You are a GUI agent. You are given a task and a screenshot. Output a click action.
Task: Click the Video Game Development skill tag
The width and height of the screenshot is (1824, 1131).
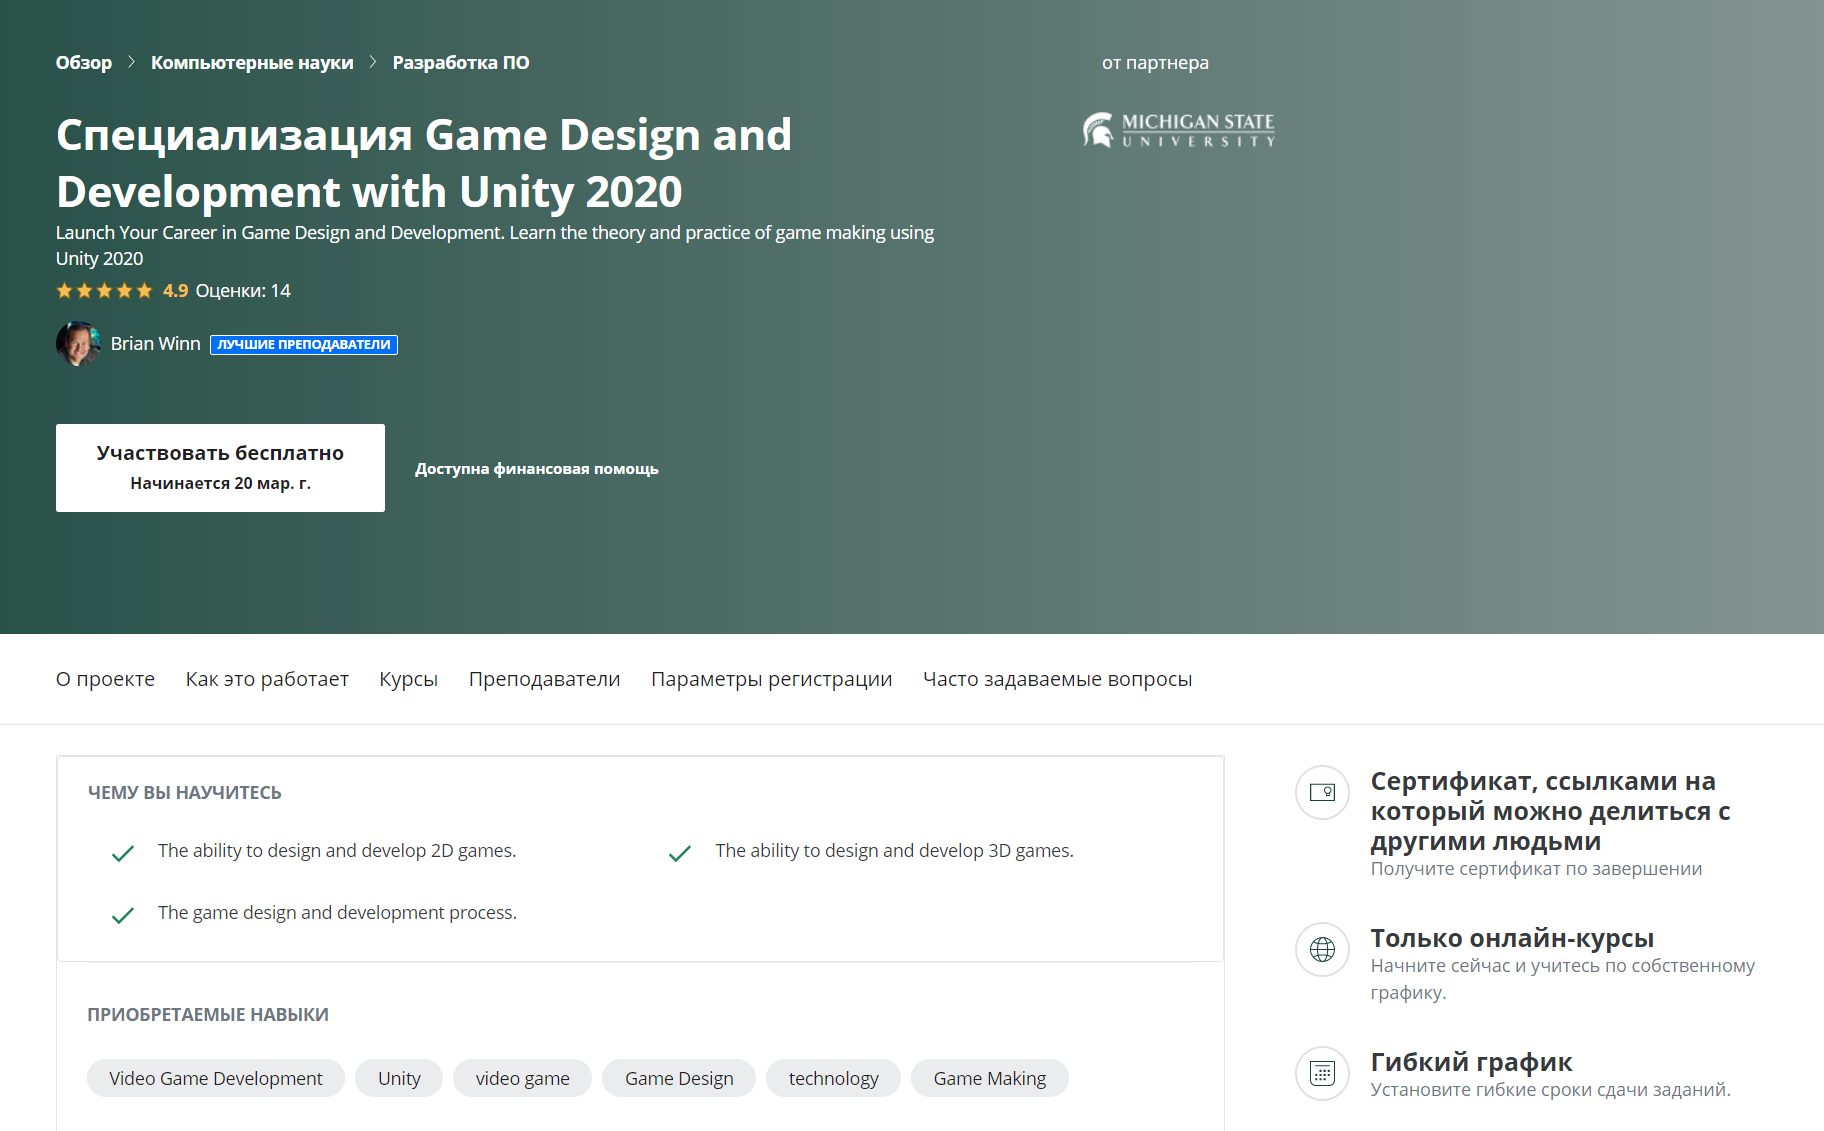click(x=216, y=1078)
